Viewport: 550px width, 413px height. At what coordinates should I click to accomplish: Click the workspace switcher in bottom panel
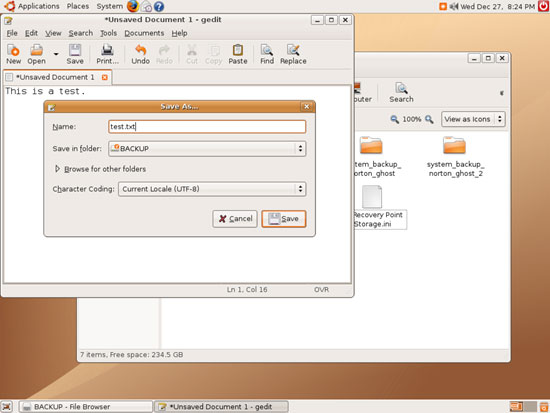click(x=523, y=407)
